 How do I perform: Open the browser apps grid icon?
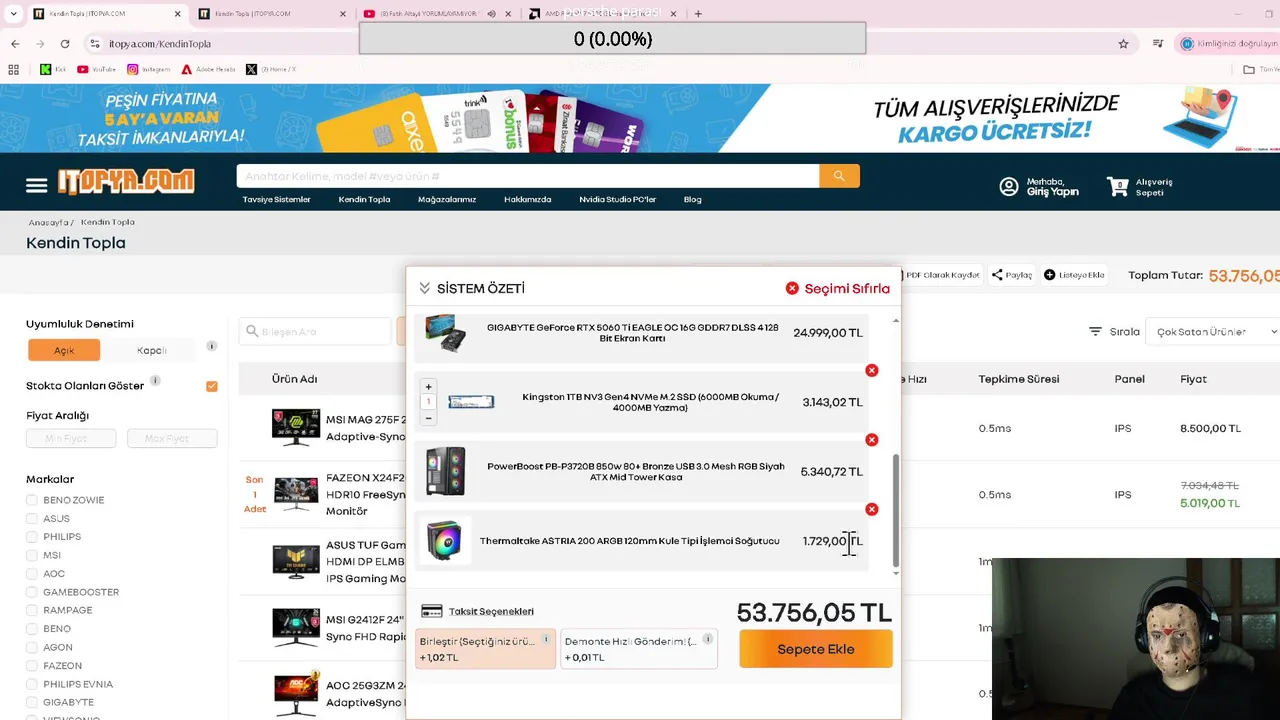pos(14,70)
